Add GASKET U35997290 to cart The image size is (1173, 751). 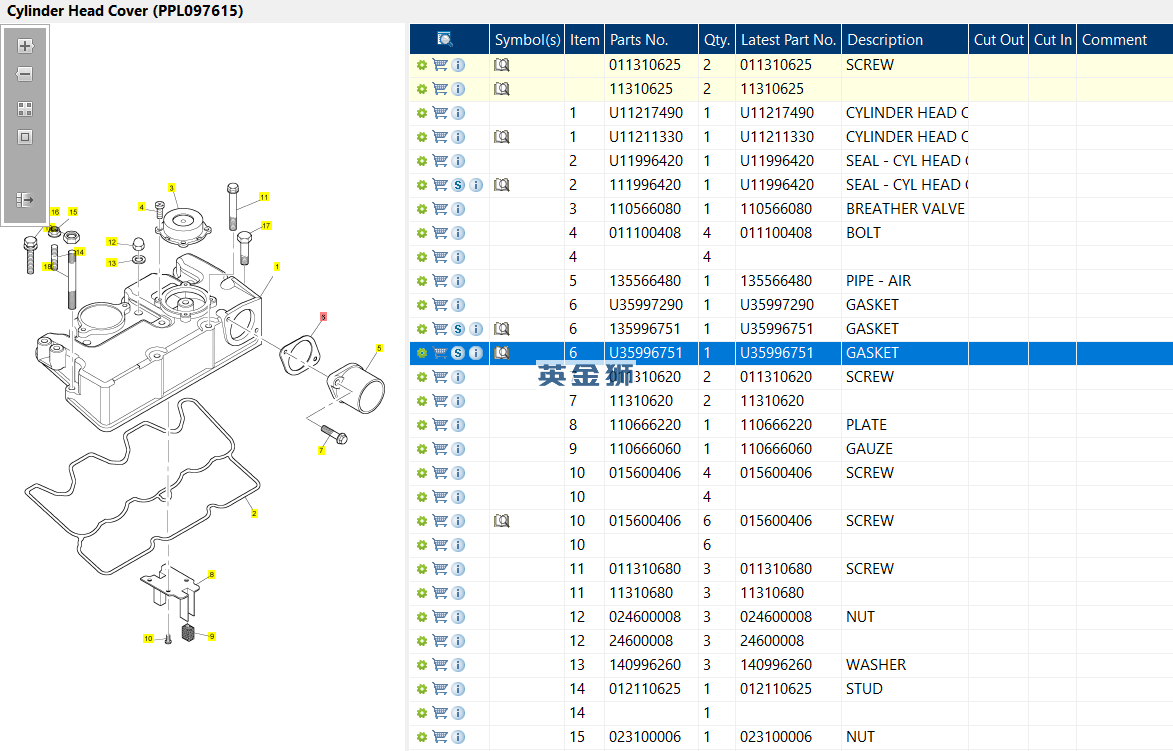point(440,304)
